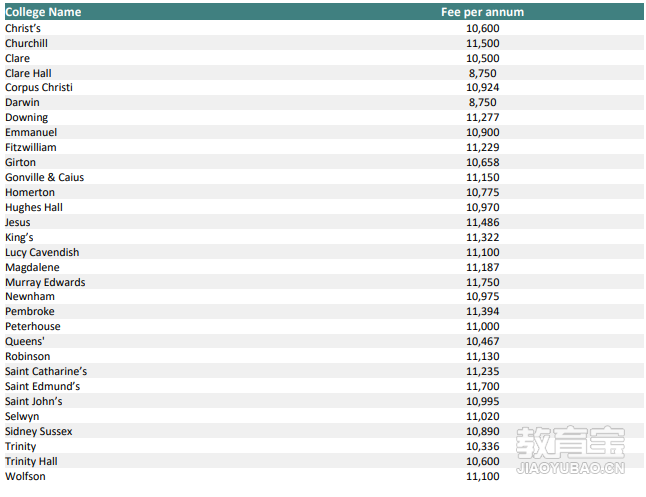The height and width of the screenshot is (497, 646).
Task: Select the Peterhouse college name
Action: [x=33, y=326]
